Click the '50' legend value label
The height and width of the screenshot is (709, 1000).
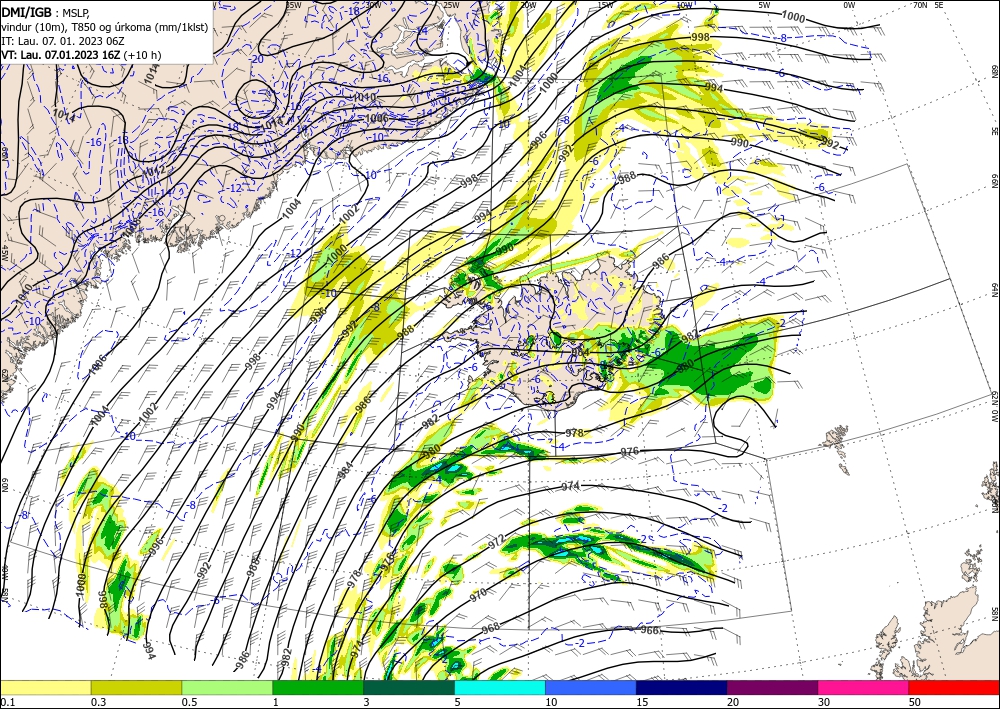click(x=915, y=702)
